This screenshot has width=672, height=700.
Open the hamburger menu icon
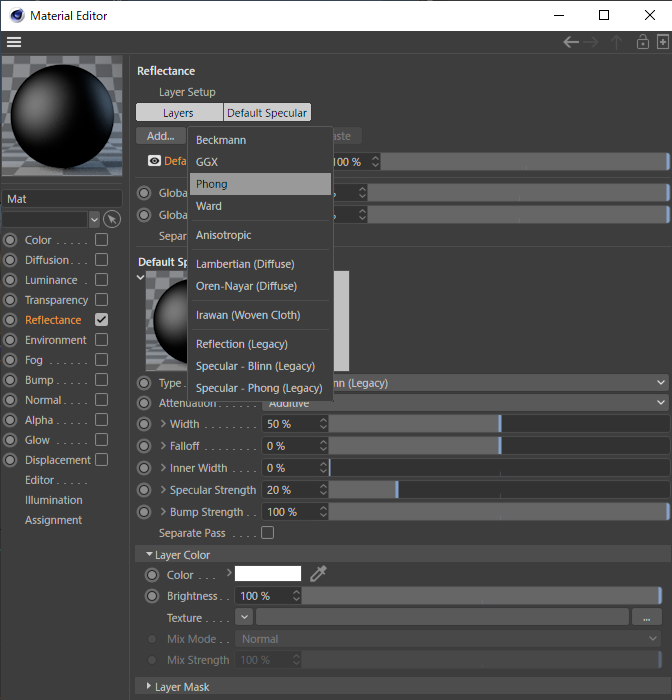point(14,42)
